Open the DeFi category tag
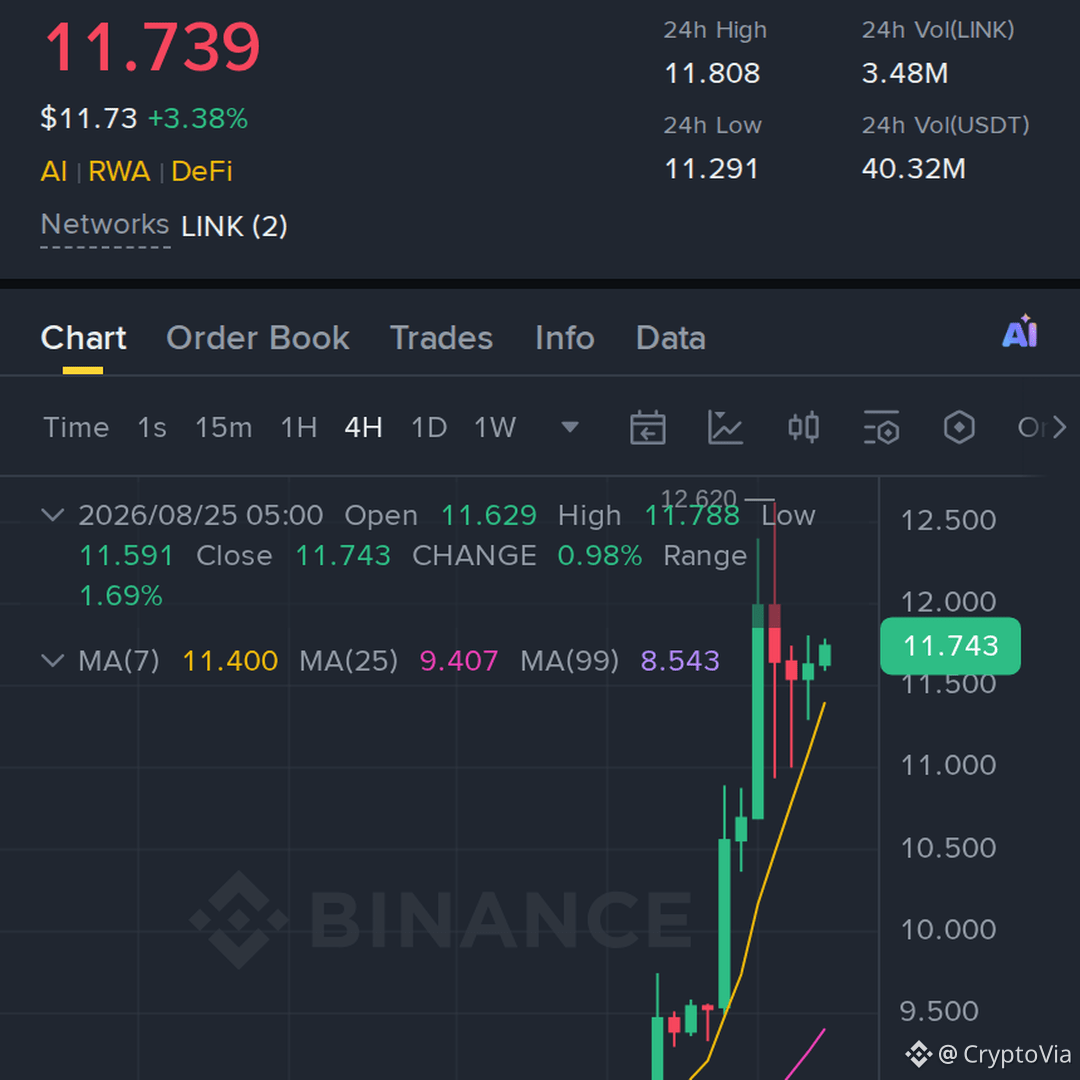1080x1080 pixels. tap(202, 172)
